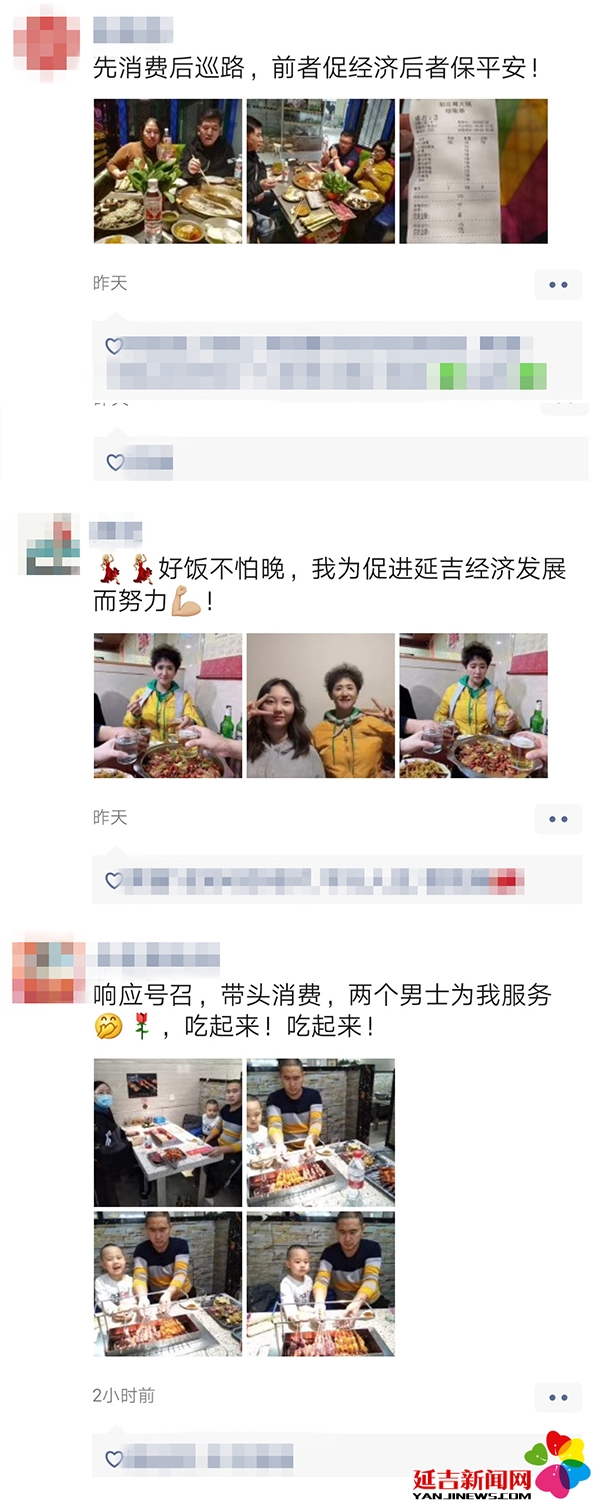Open first dinner table photo in first post
The height and width of the screenshot is (1507, 600).
(x=168, y=171)
